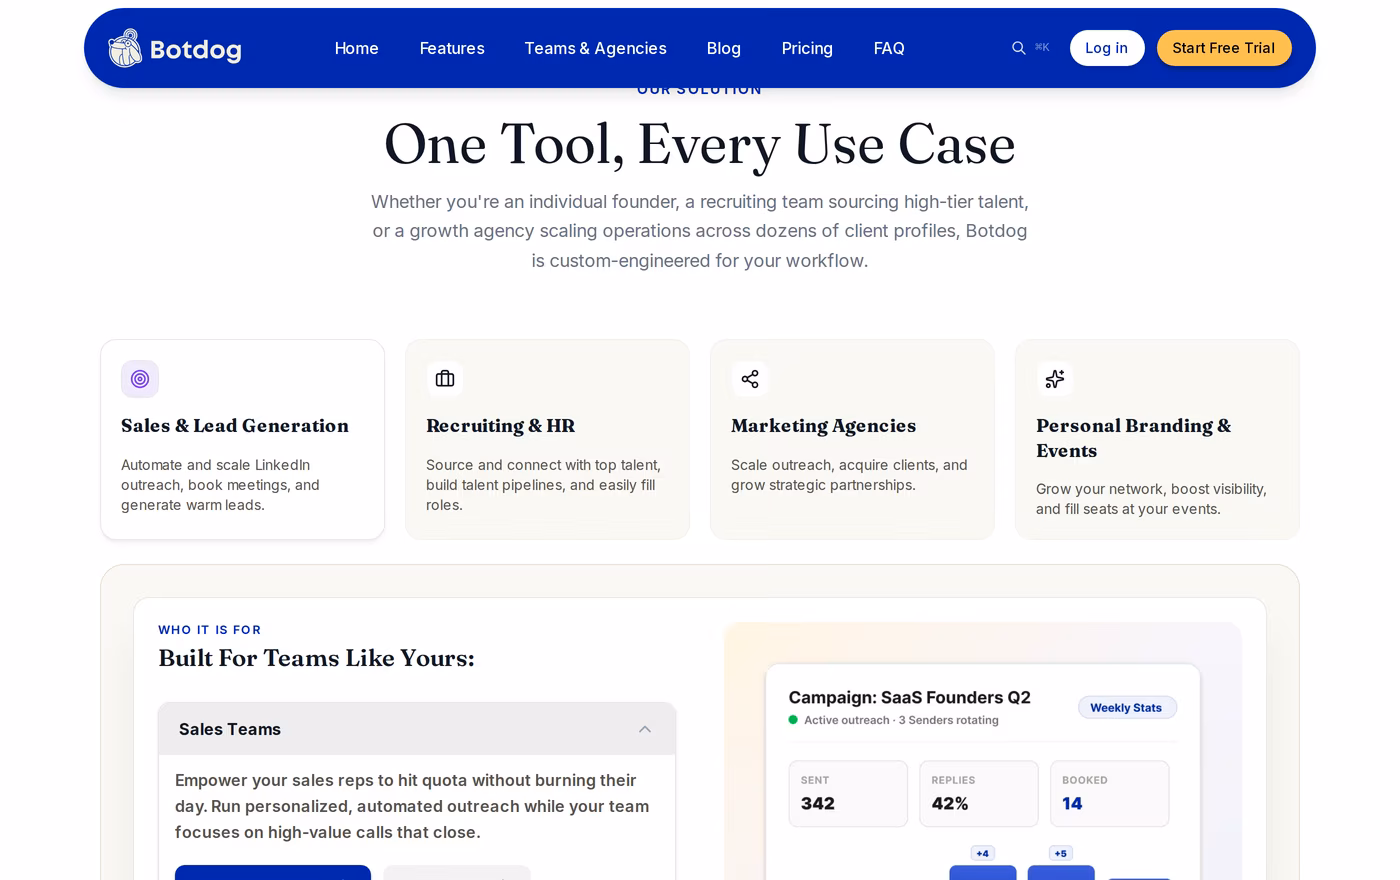The width and height of the screenshot is (1400, 880).
Task: Click the BOOKED 14 stat box
Action: click(1110, 794)
